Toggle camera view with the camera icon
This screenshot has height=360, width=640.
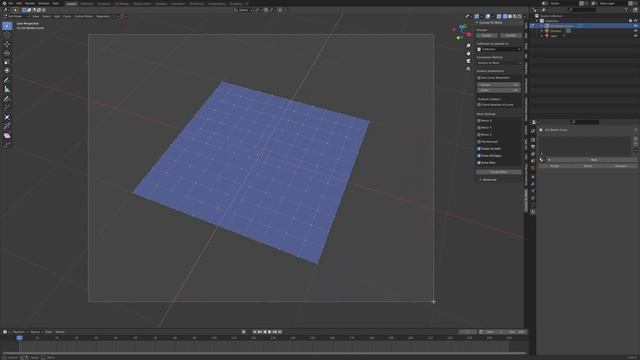pos(468,61)
